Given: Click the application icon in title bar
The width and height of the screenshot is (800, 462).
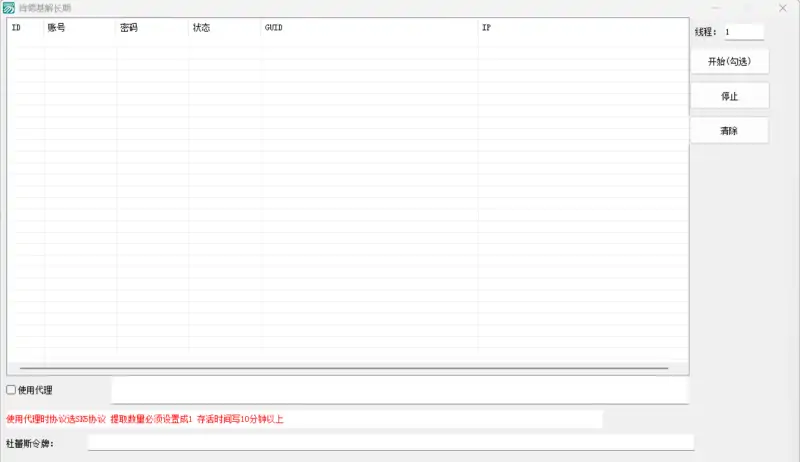Looking at the screenshot, I should click(9, 8).
